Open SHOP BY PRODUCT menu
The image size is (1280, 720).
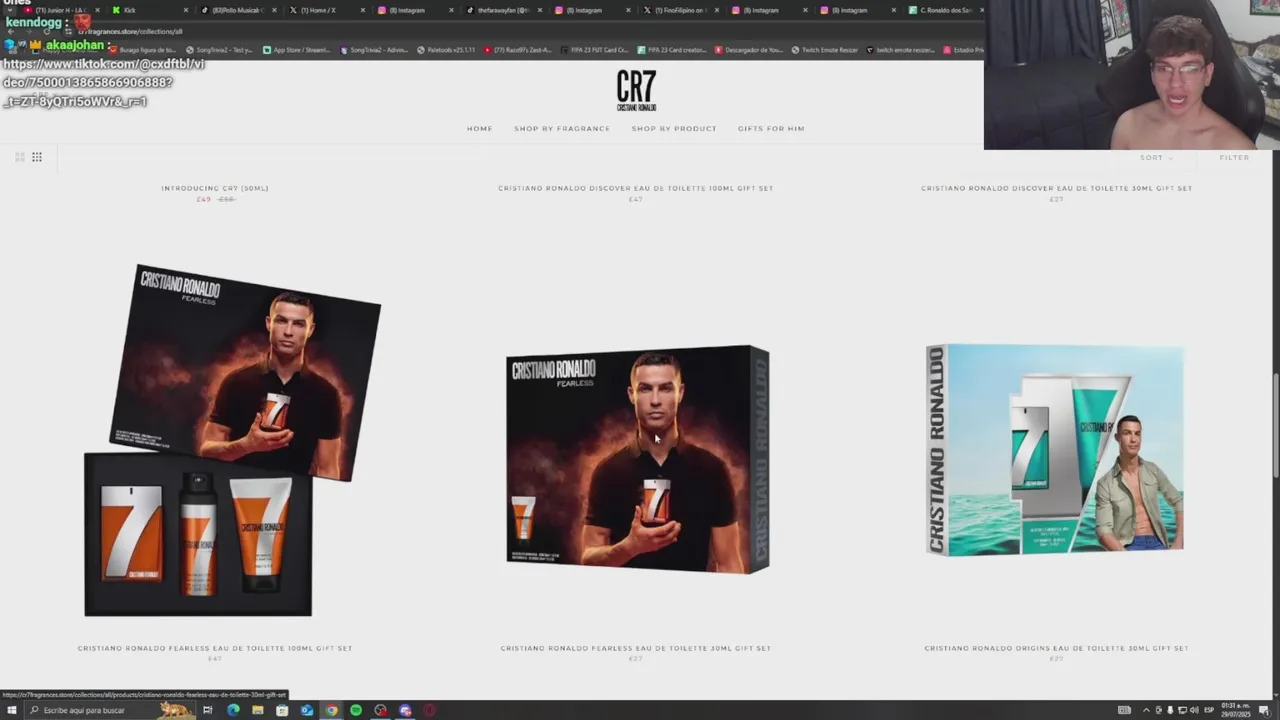[674, 128]
